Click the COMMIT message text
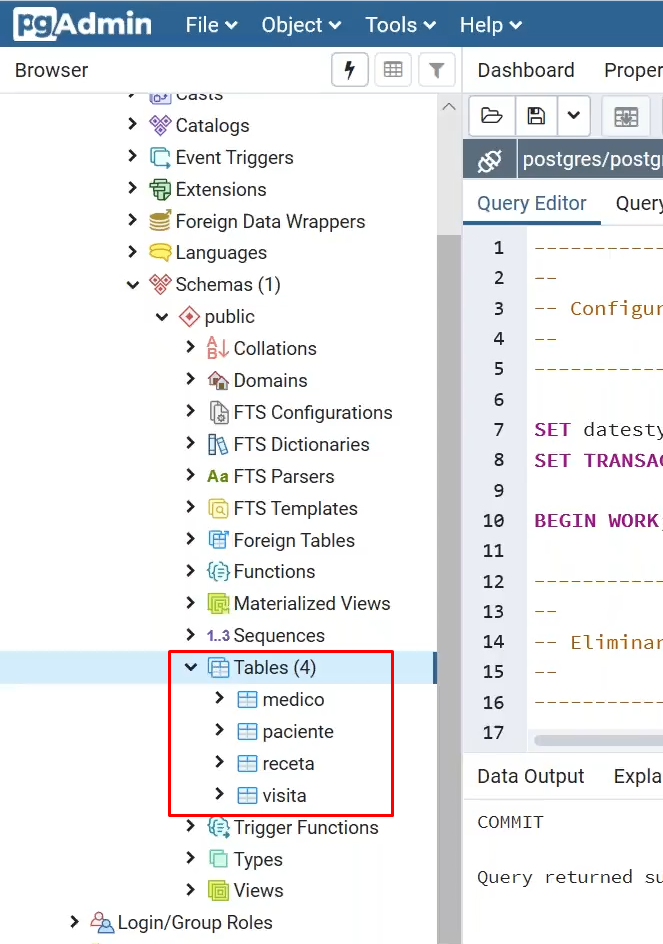Viewport: 663px width, 944px height. pos(510,822)
